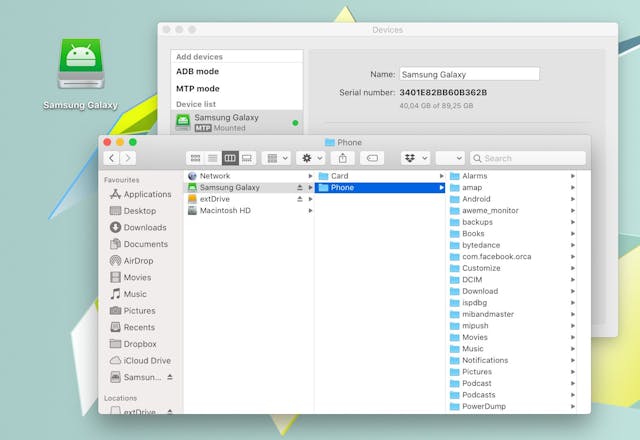Select the Phone folder
Screen dimensions: 640x440
pos(380,187)
